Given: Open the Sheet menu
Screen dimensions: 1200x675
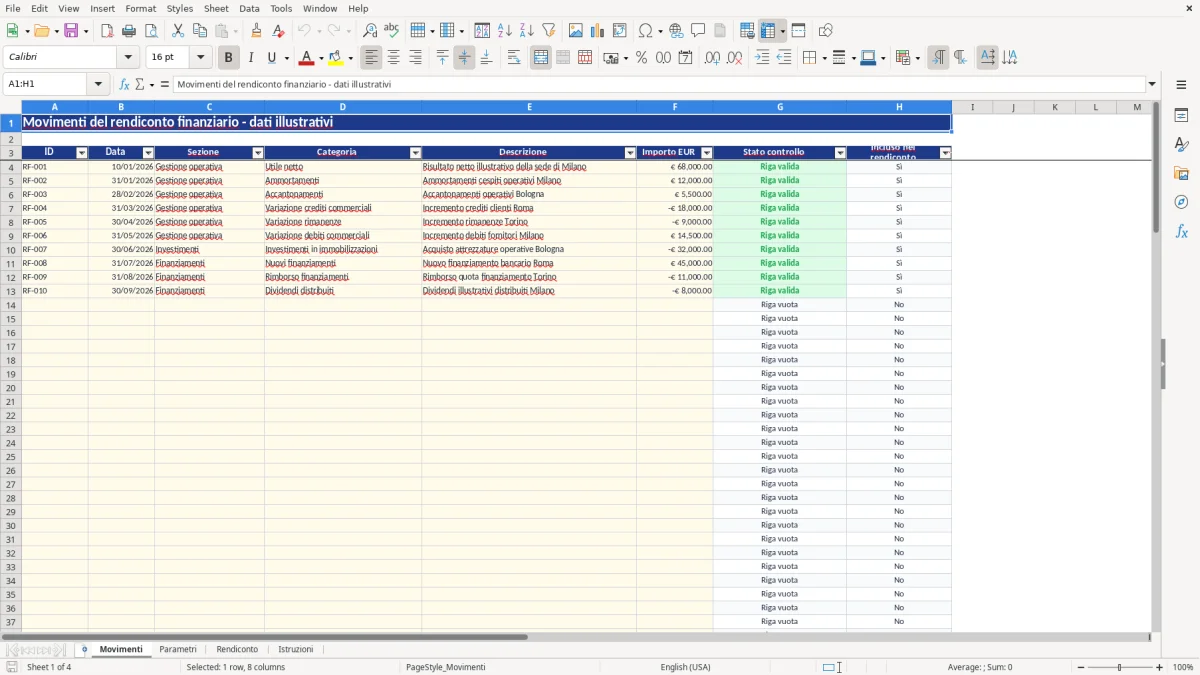Looking at the screenshot, I should pyautogui.click(x=216, y=8).
